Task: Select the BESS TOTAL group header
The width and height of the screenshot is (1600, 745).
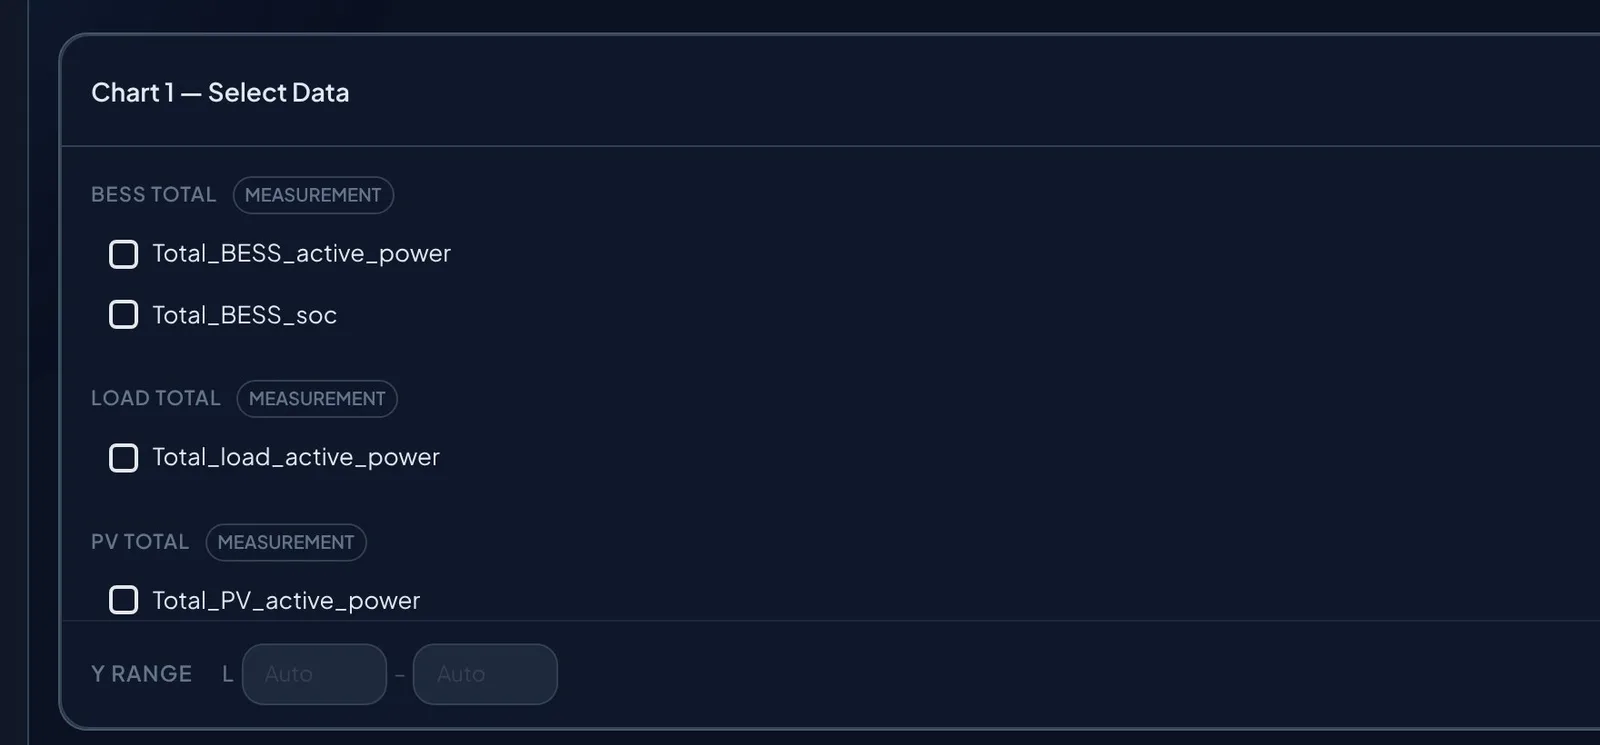Action: click(154, 195)
